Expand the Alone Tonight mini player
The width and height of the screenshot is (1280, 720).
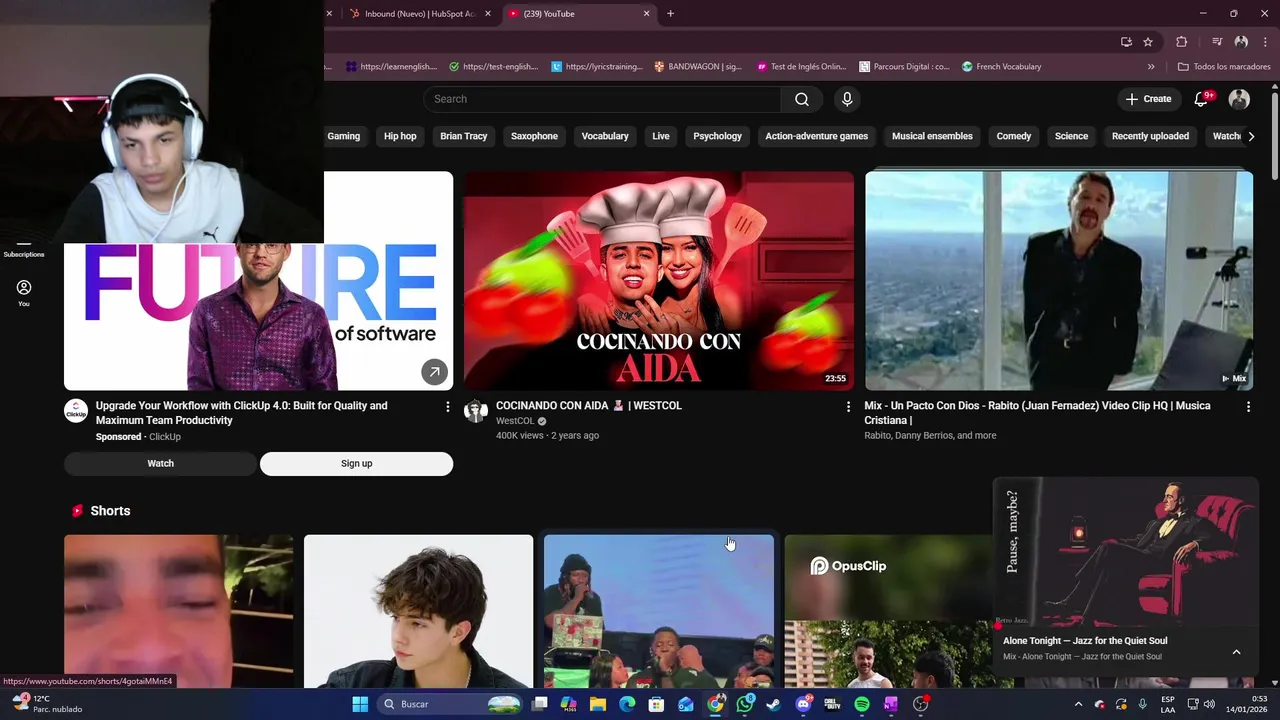coord(1236,652)
